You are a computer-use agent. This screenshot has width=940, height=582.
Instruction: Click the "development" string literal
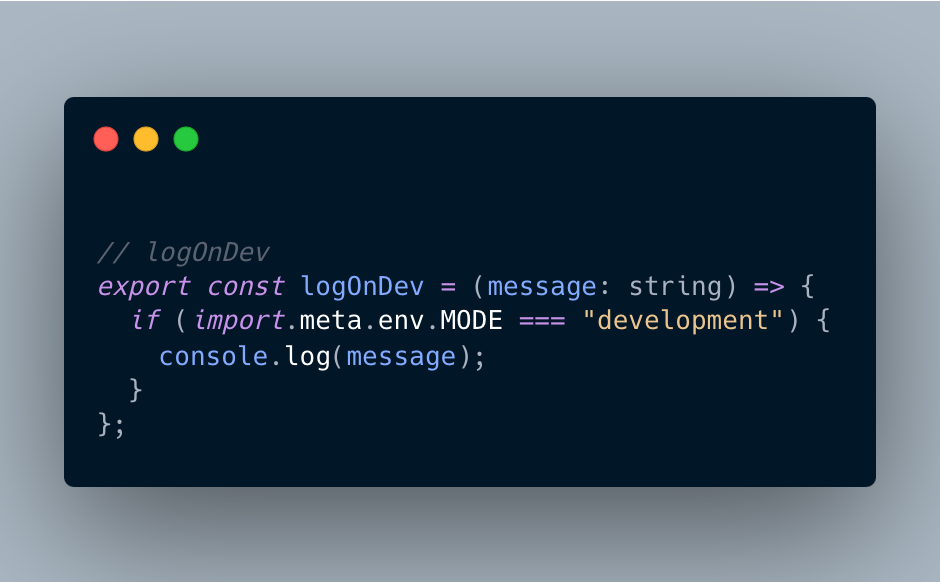click(x=683, y=321)
